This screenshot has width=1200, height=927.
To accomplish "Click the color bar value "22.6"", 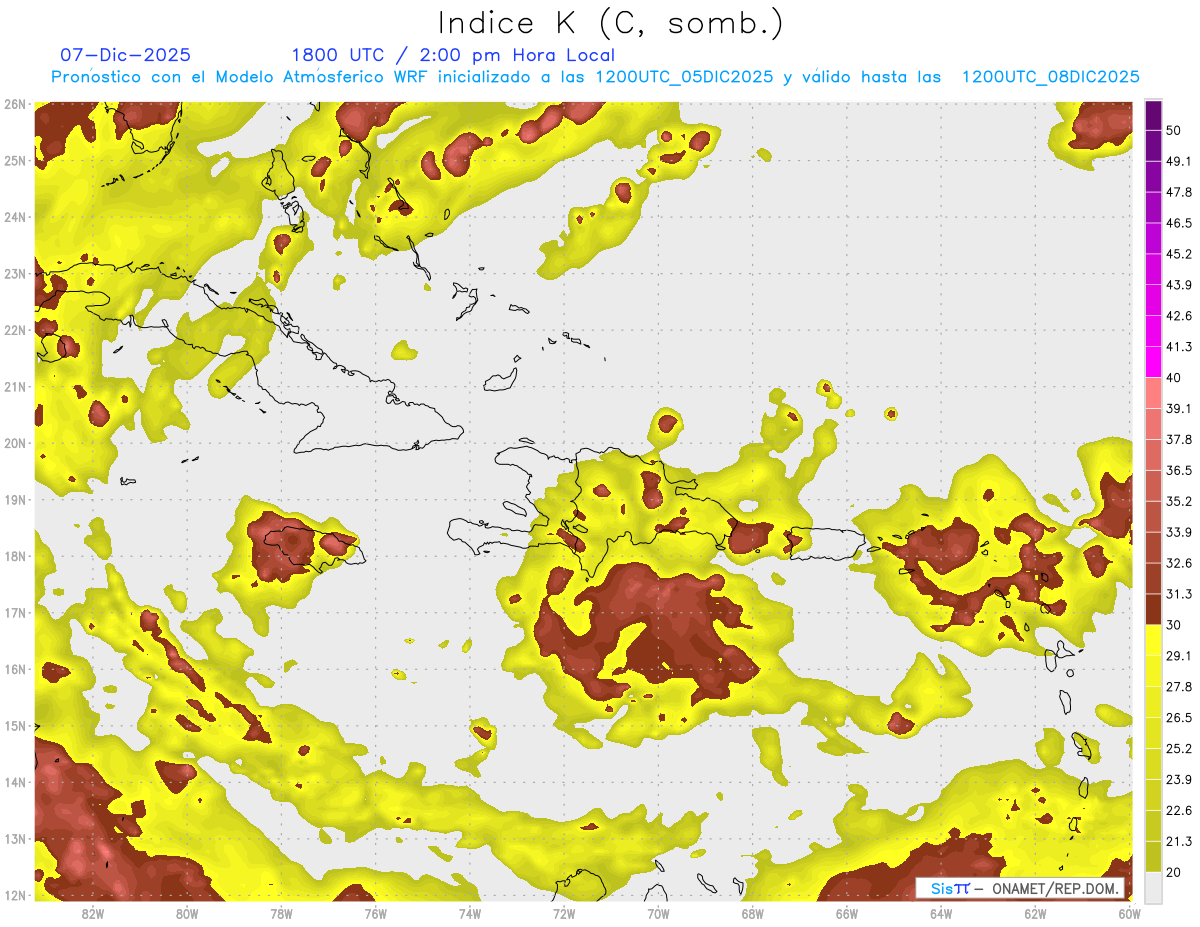I will click(1179, 811).
